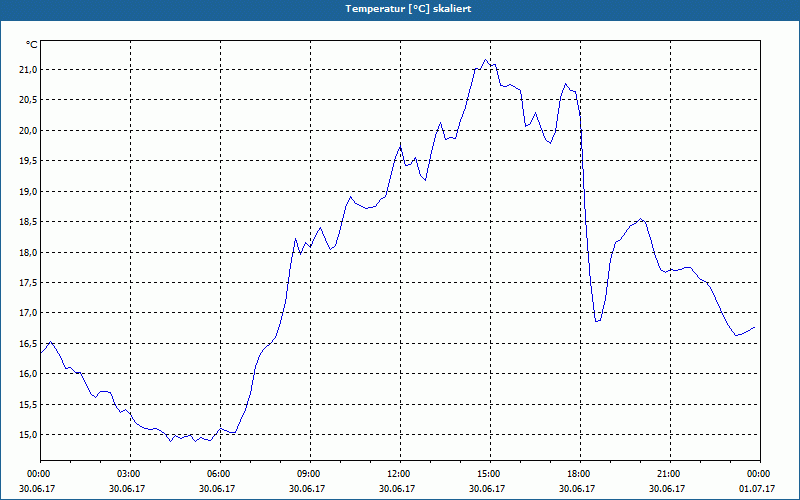Click the 19,5 y-axis label
This screenshot has height=500, width=800.
28,161
